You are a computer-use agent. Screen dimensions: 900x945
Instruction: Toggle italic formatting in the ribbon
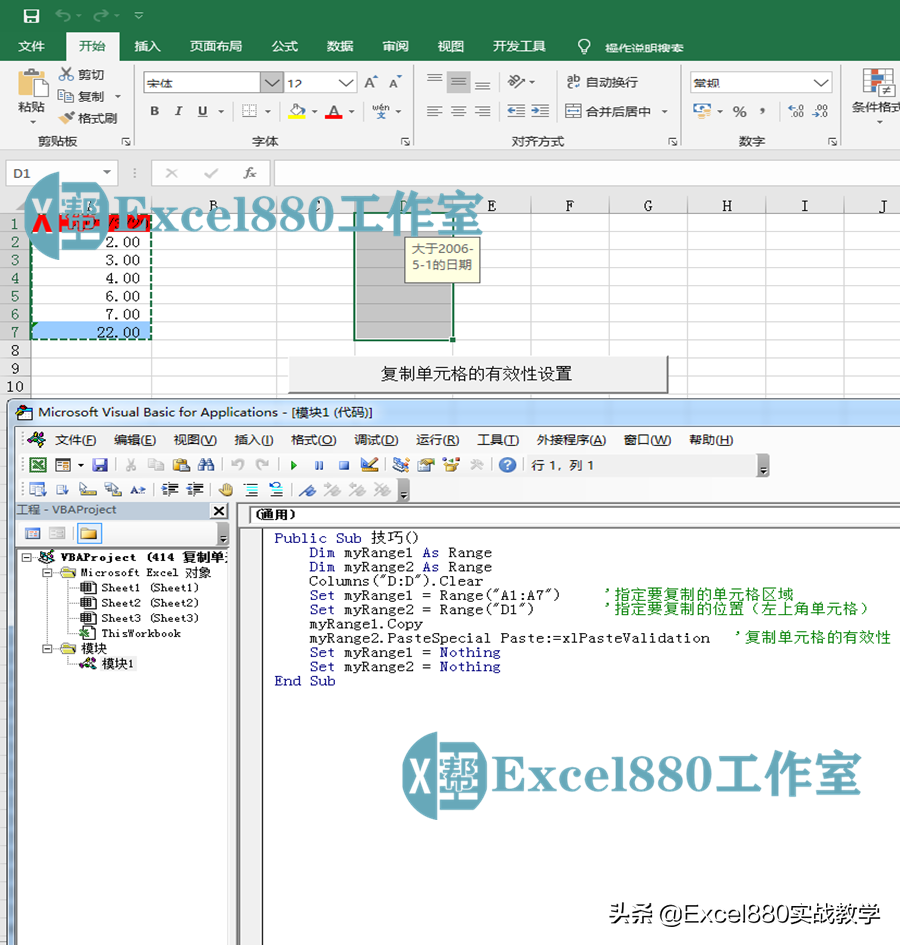click(x=178, y=111)
